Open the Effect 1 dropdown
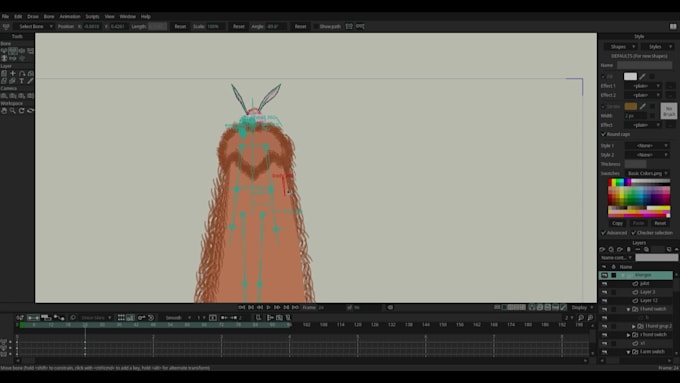This screenshot has height=383, width=680. pyautogui.click(x=643, y=86)
